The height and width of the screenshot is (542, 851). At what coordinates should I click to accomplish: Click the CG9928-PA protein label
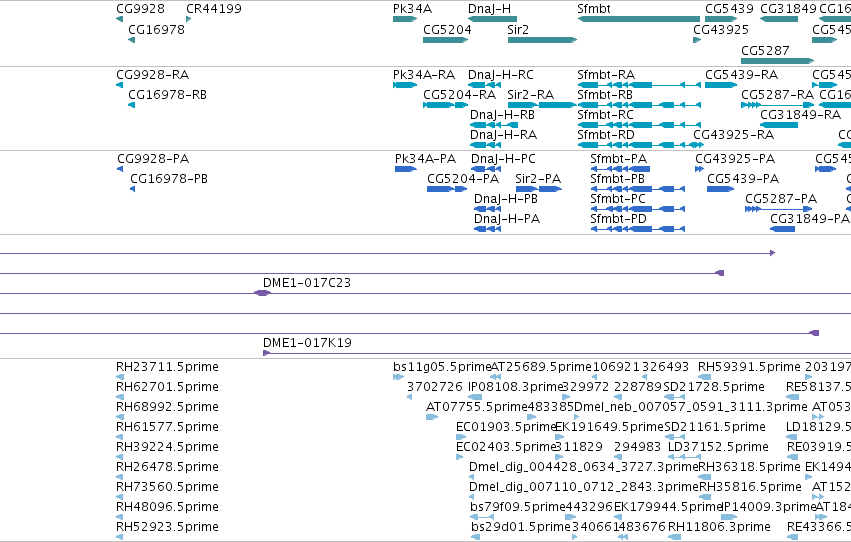[153, 158]
